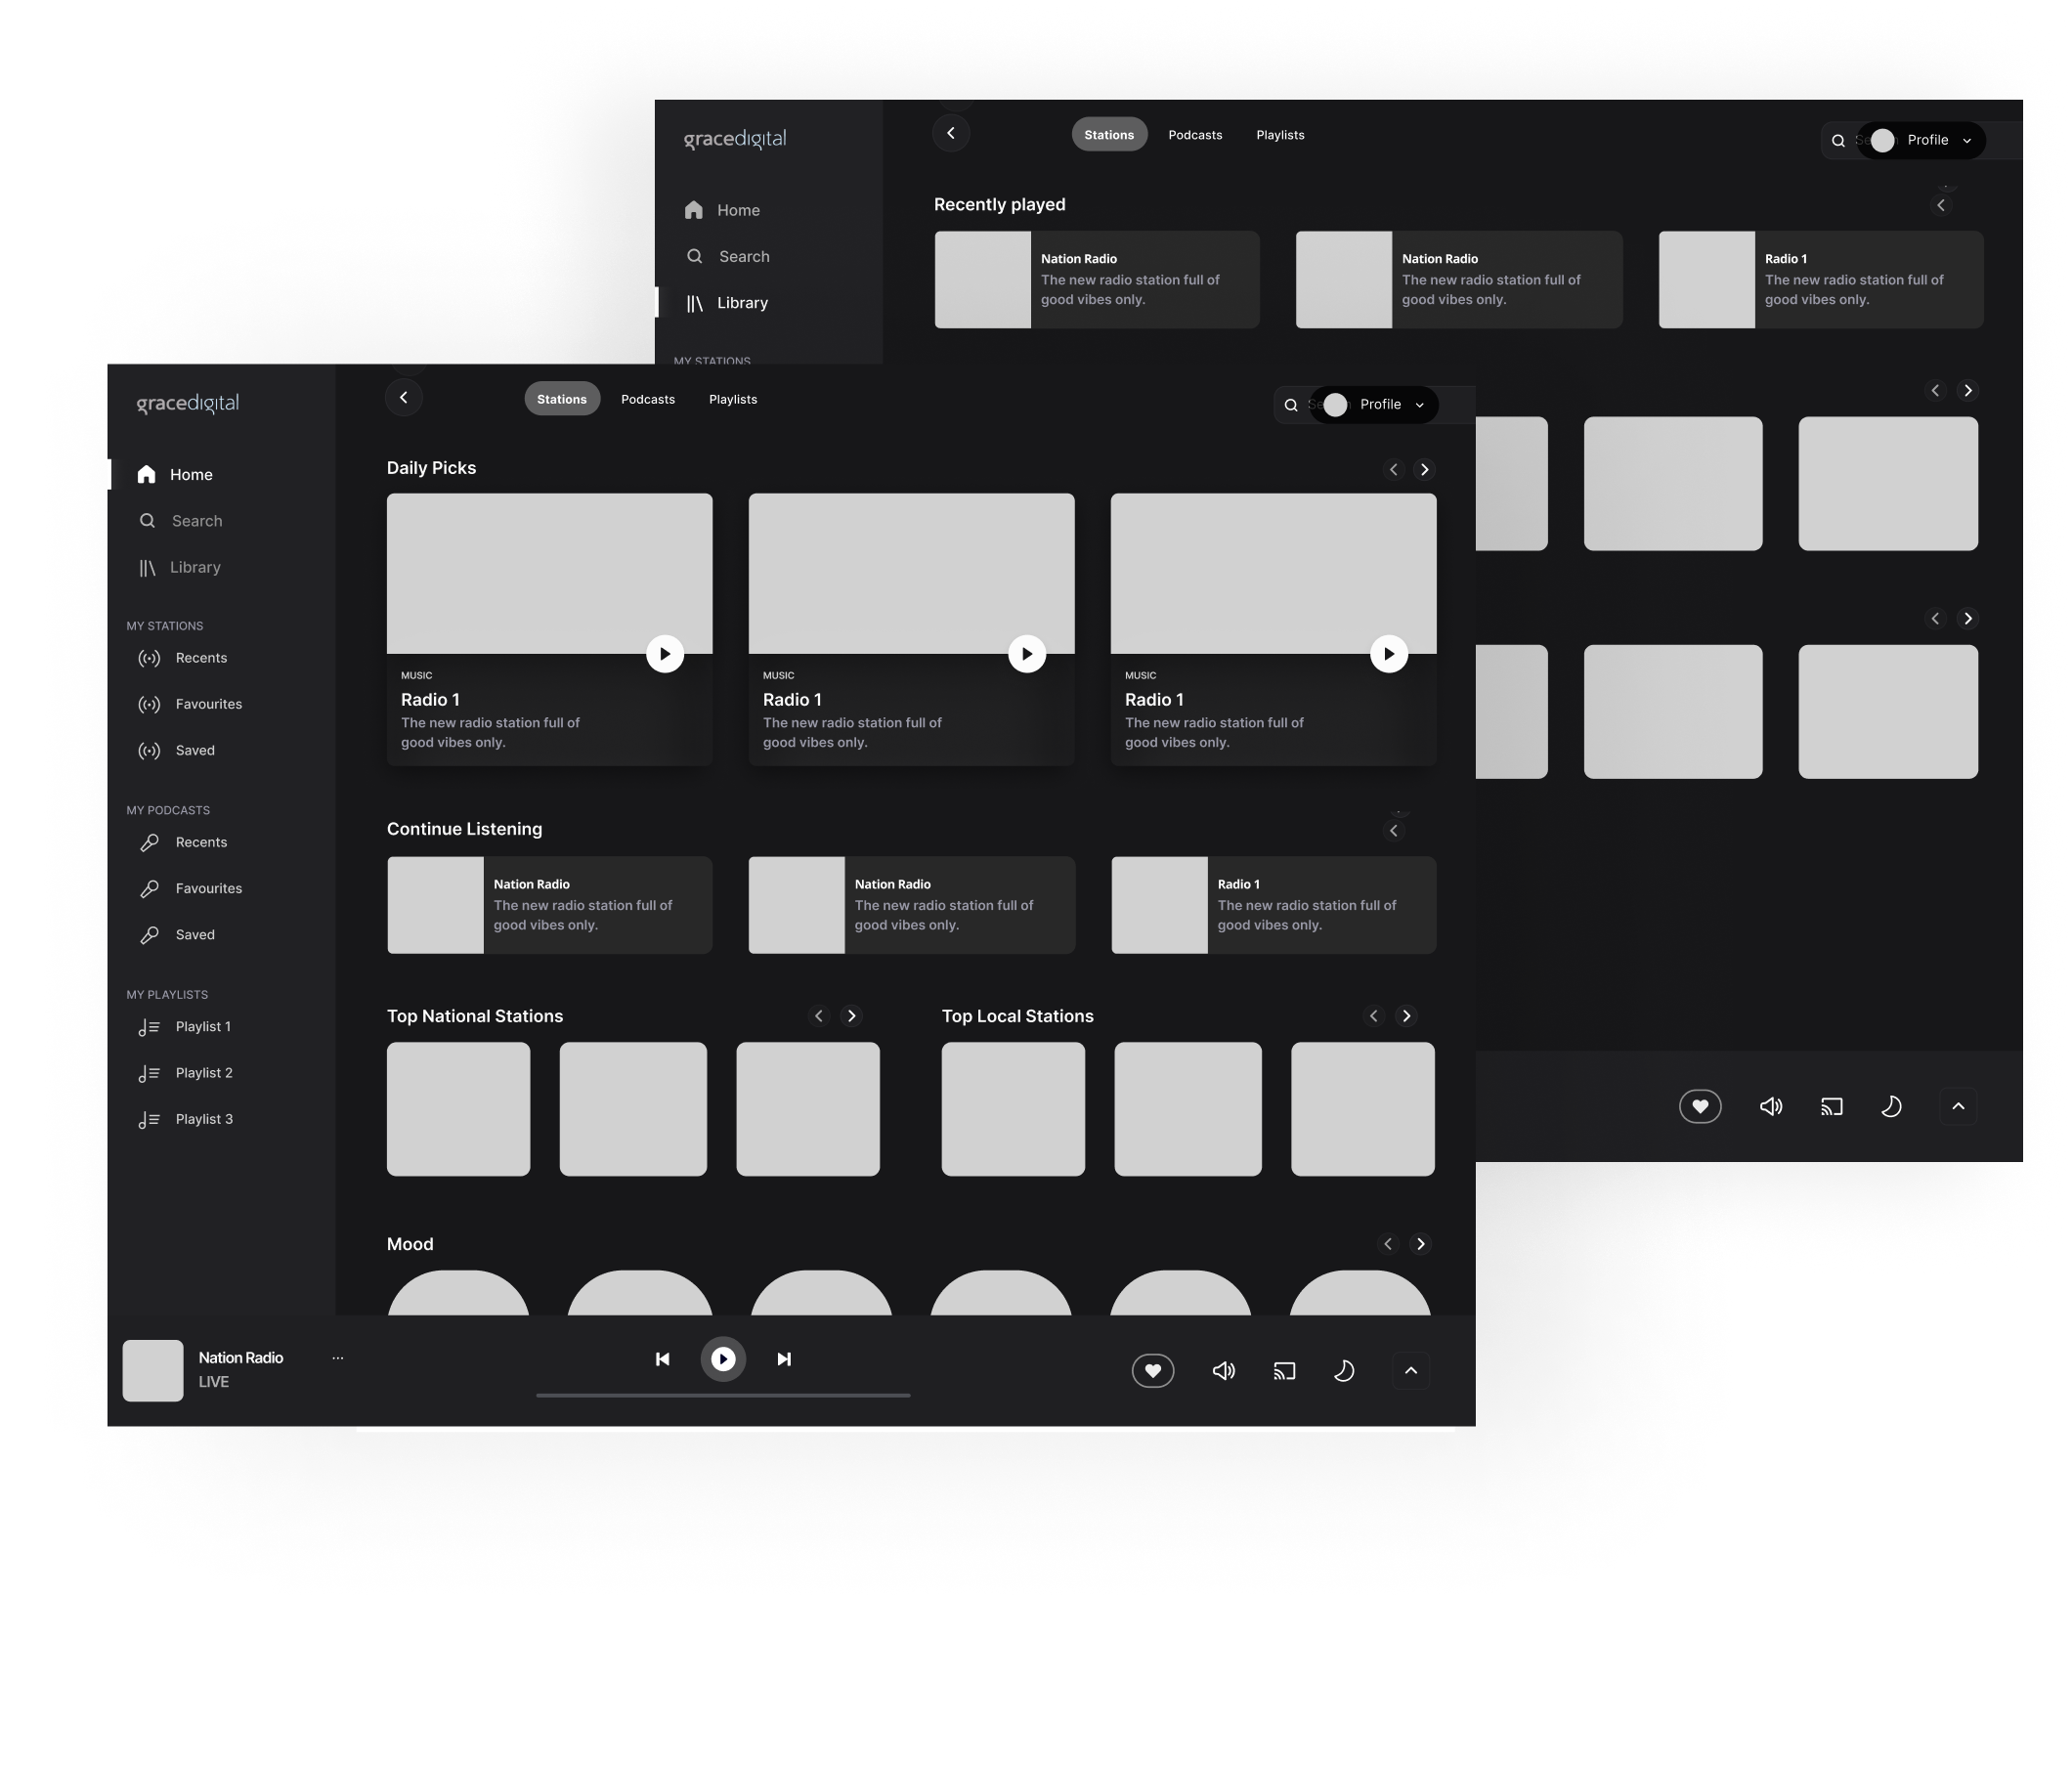Expand the now playing panel with up chevron
The height and width of the screenshot is (1767, 2072).
[x=1410, y=1371]
